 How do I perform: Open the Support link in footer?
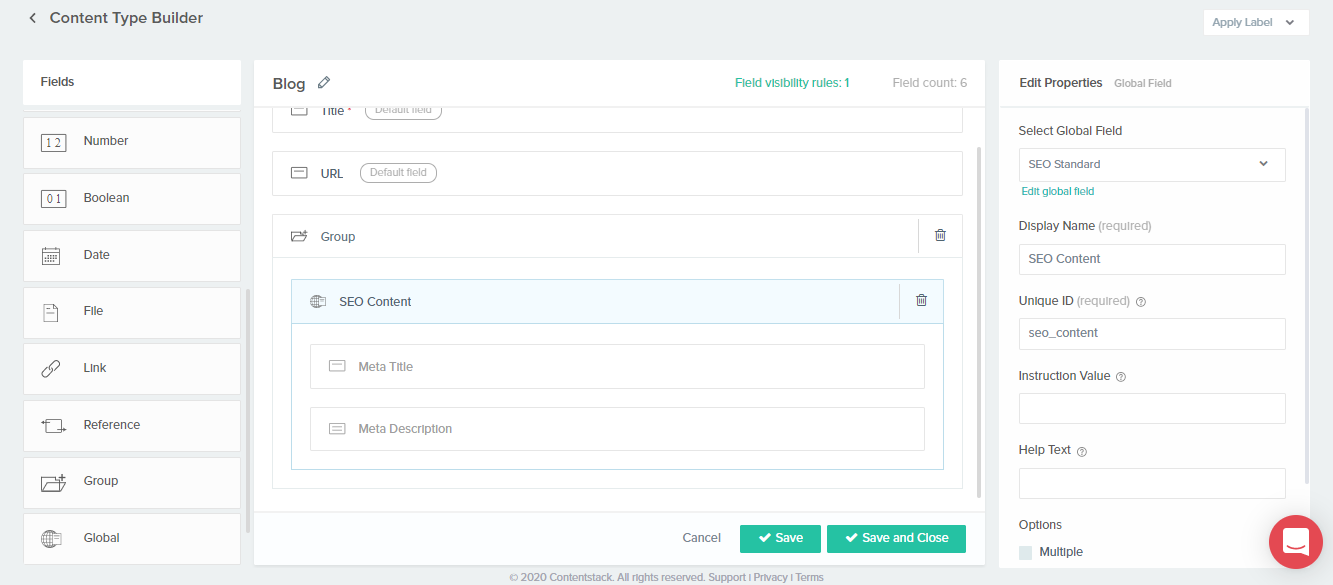pyautogui.click(x=727, y=577)
